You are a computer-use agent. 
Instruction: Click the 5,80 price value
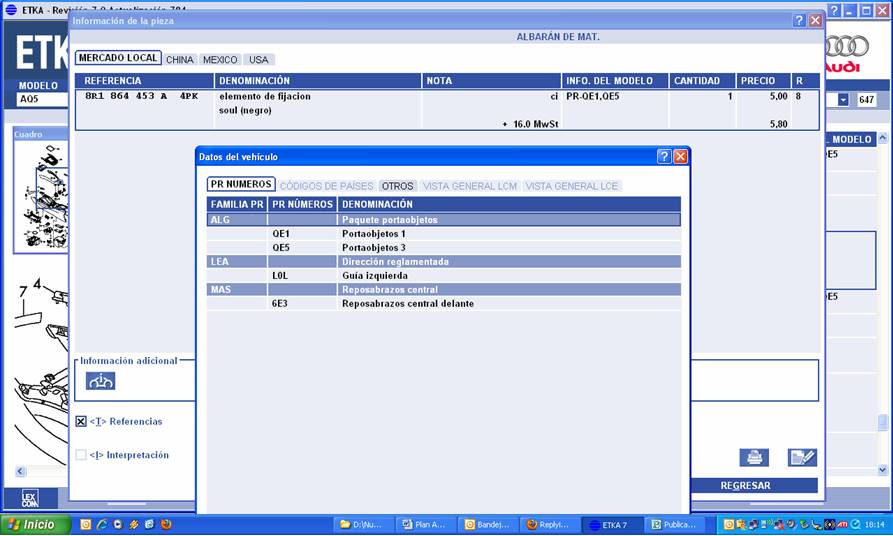[x=779, y=124]
